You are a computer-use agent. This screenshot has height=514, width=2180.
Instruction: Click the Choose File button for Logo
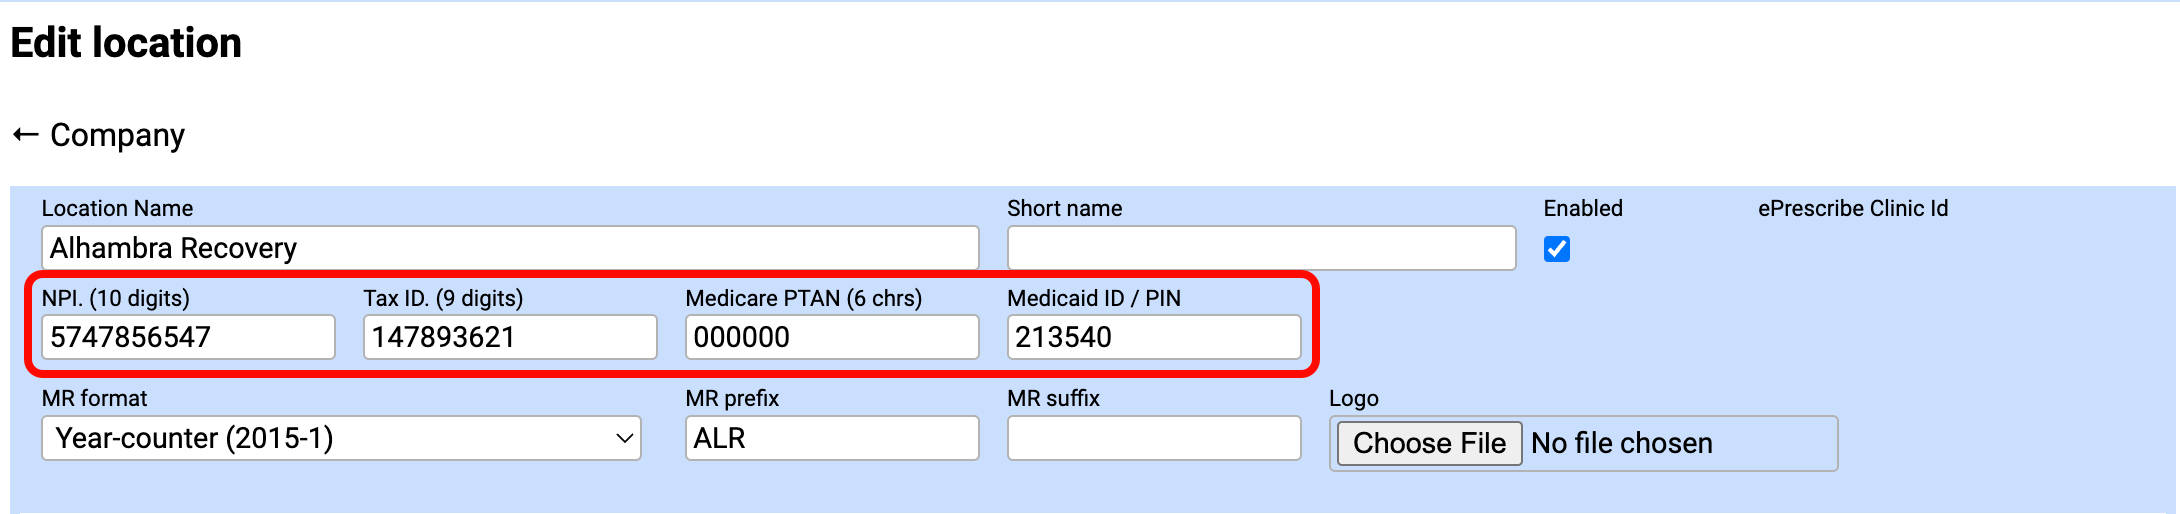[x=1429, y=443]
